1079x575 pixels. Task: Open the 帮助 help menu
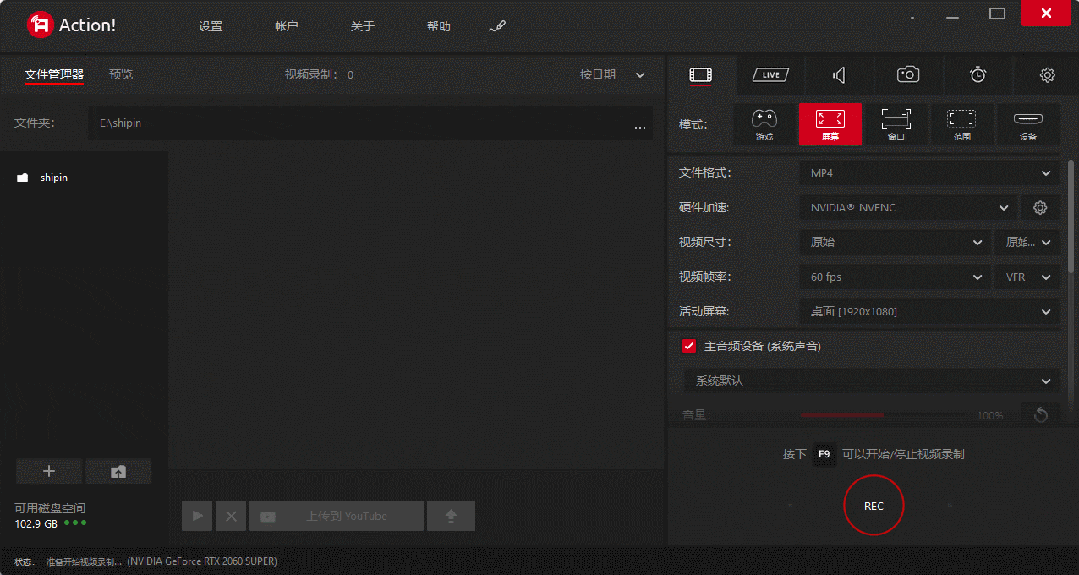coord(438,26)
